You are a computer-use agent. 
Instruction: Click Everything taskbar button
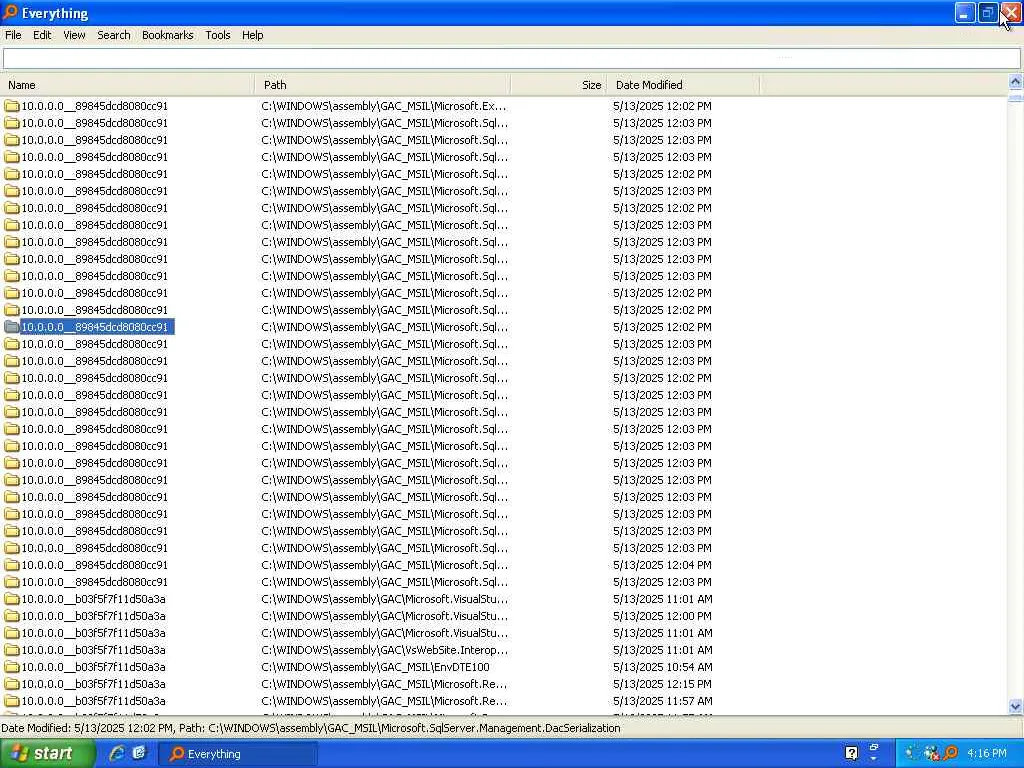tap(238, 754)
